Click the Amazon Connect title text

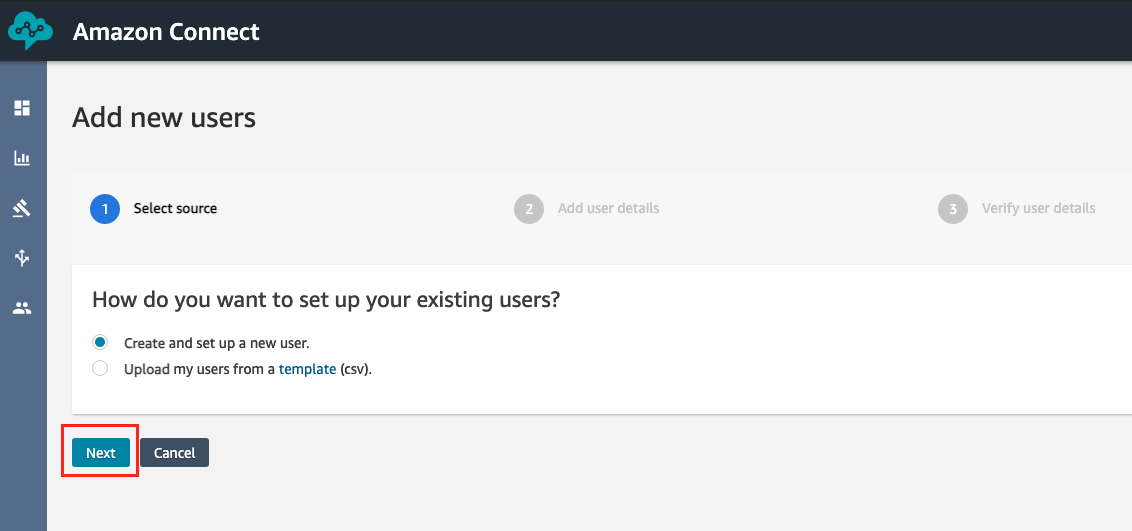pyautogui.click(x=166, y=32)
